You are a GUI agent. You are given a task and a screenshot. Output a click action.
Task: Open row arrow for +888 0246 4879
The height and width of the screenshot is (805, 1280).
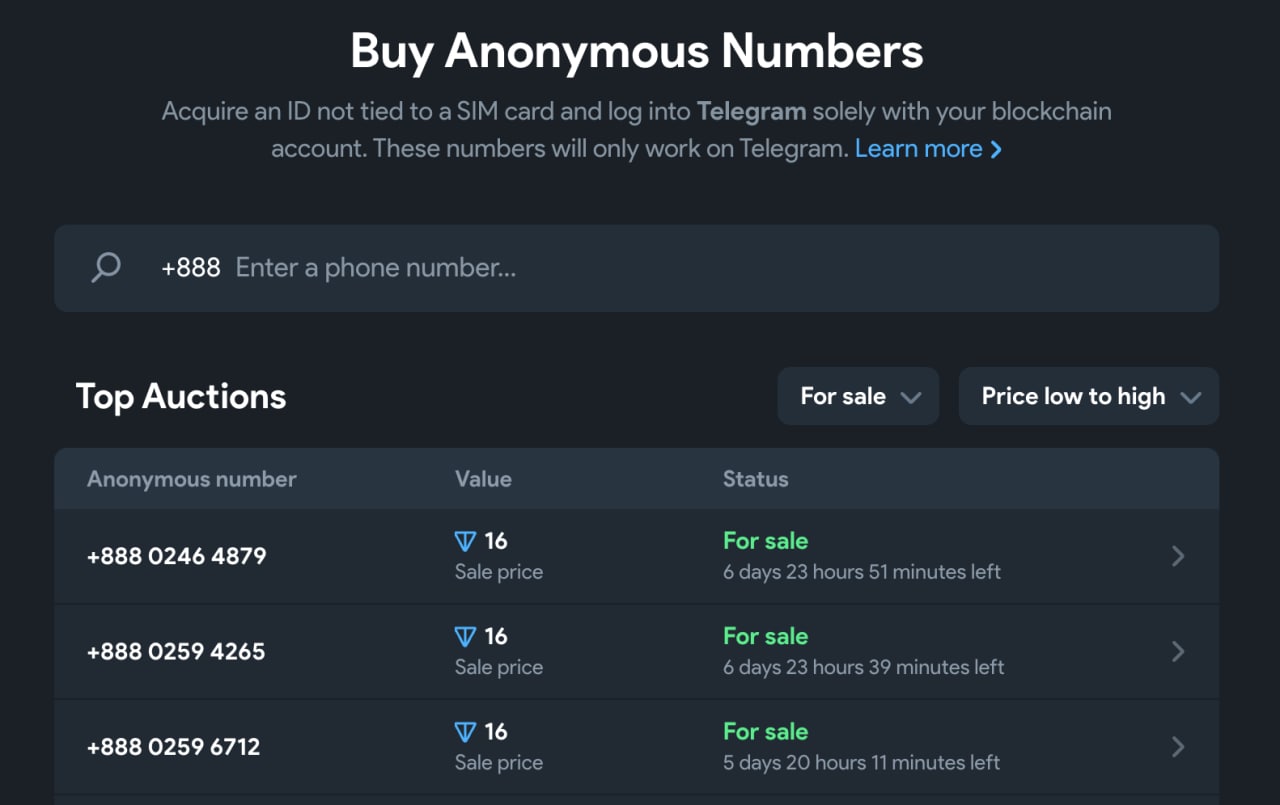point(1178,556)
